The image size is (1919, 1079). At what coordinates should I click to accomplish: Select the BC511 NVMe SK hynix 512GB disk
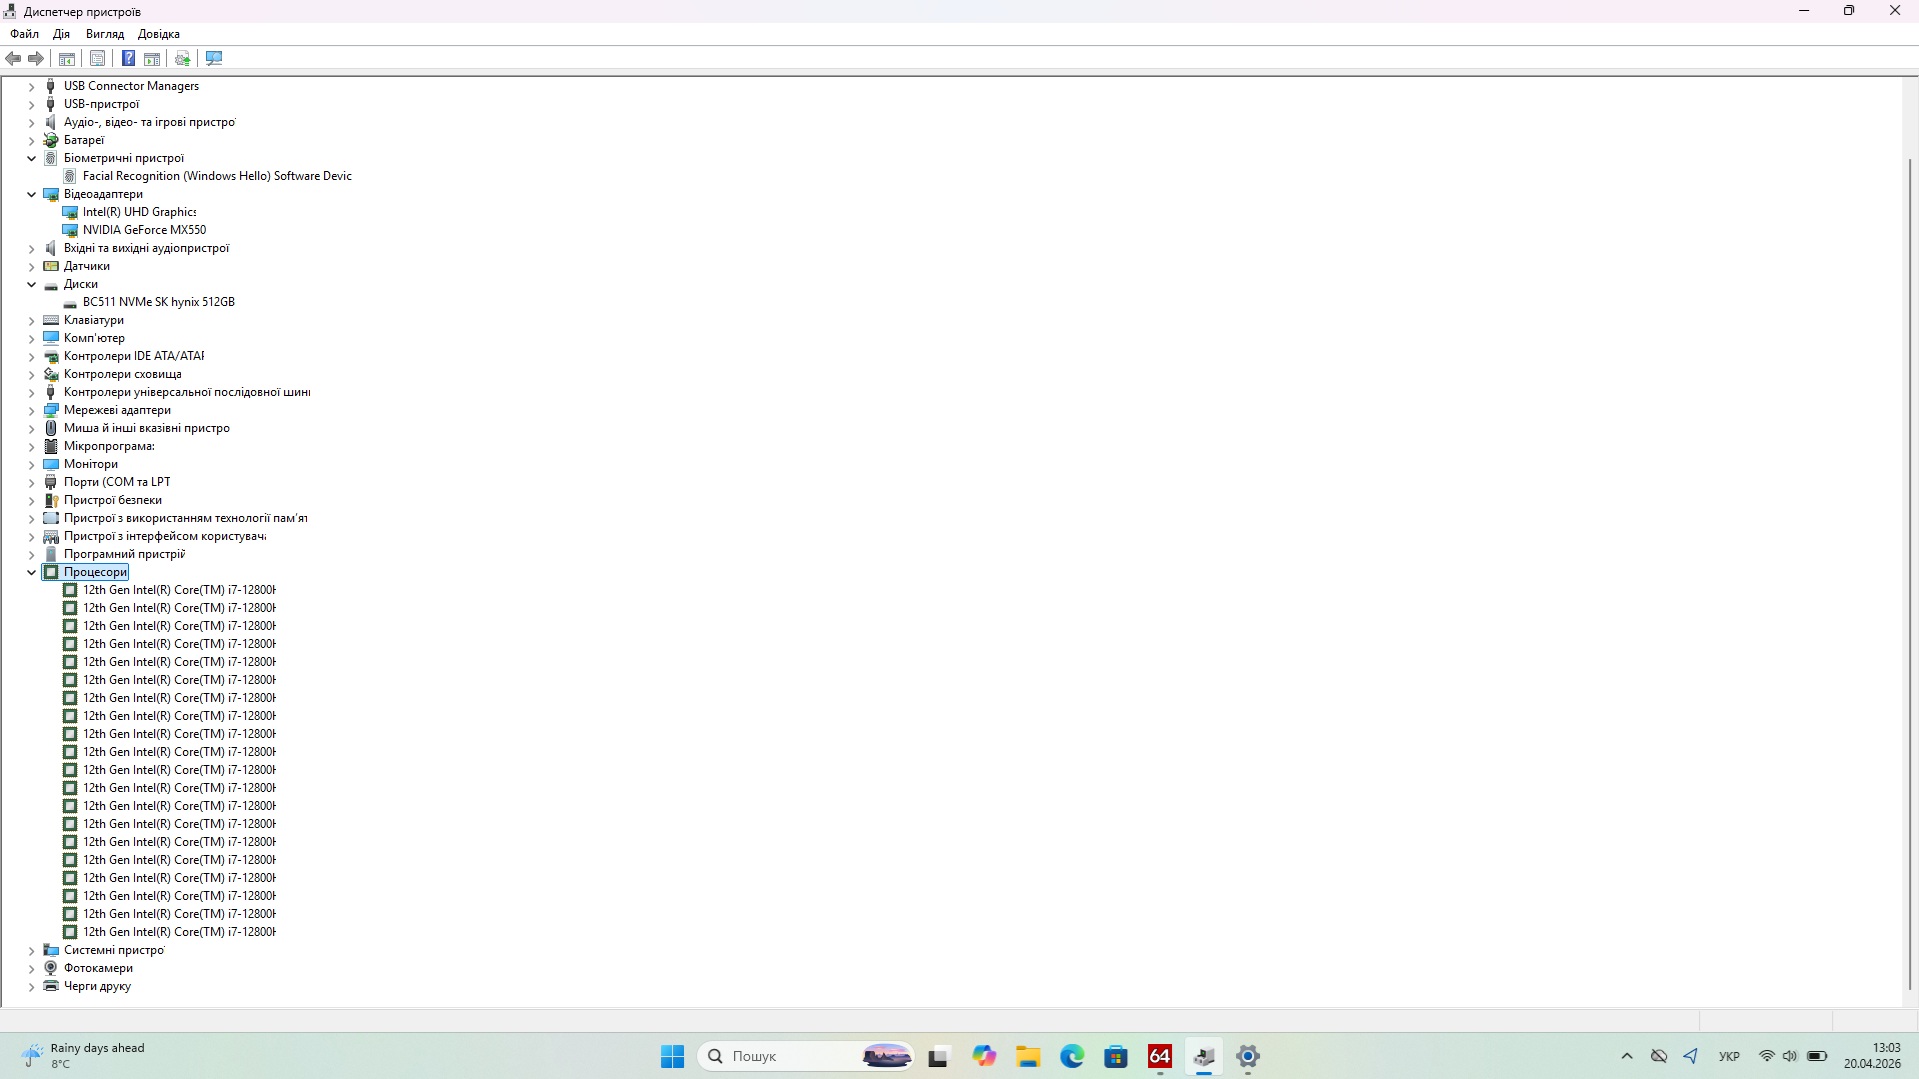tap(158, 302)
